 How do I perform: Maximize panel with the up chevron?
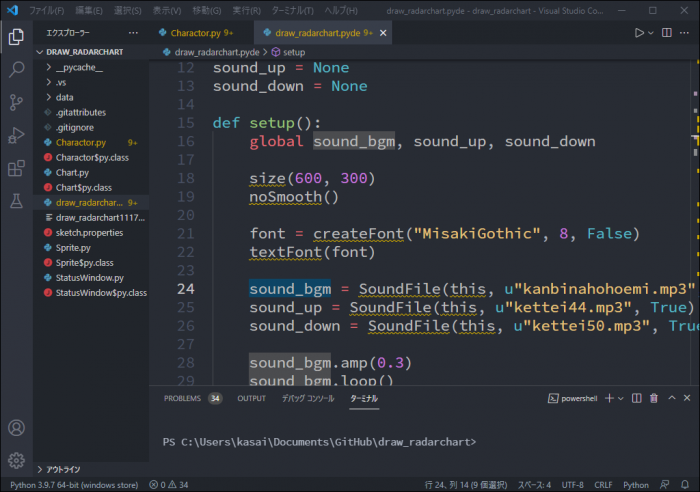tap(670, 398)
